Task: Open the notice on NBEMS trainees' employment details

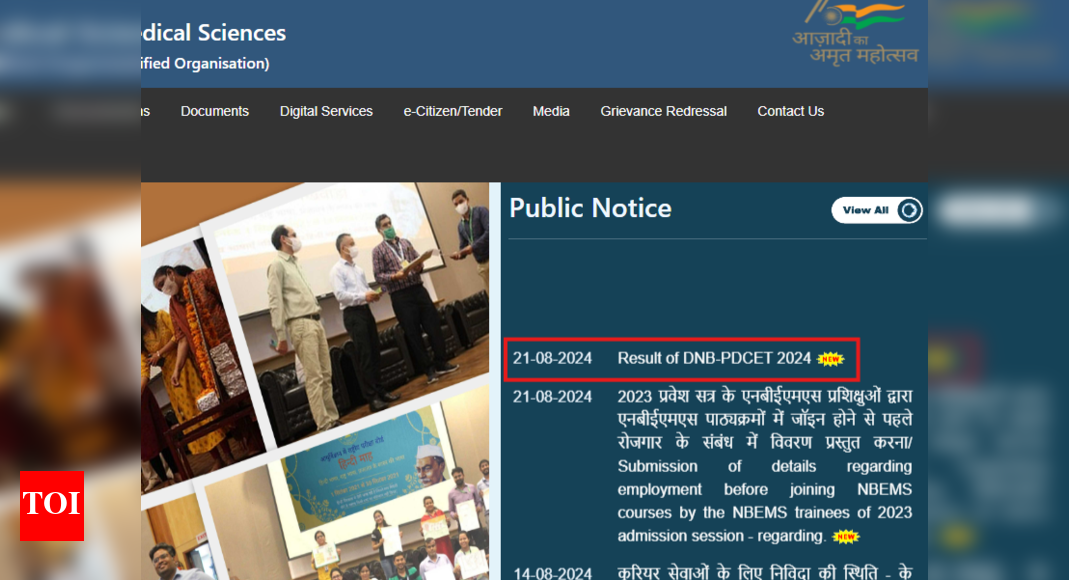Action: point(764,465)
